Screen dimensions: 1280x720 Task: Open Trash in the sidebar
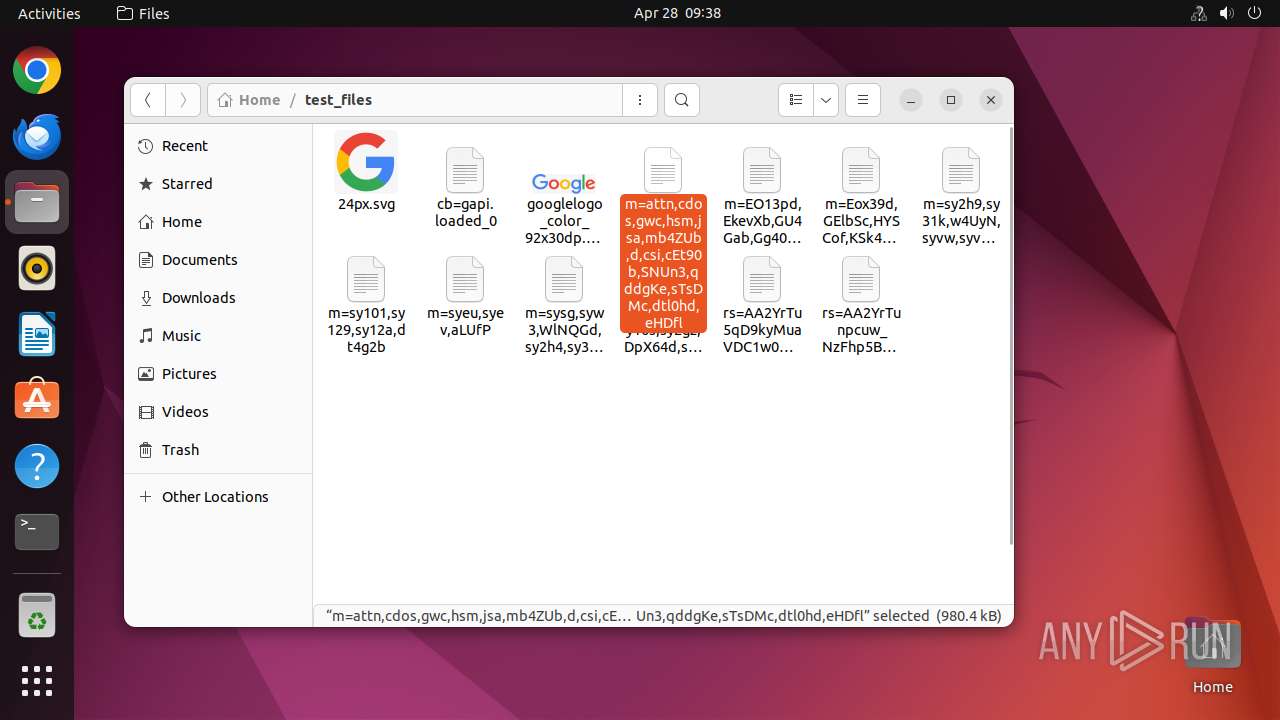click(x=218, y=450)
